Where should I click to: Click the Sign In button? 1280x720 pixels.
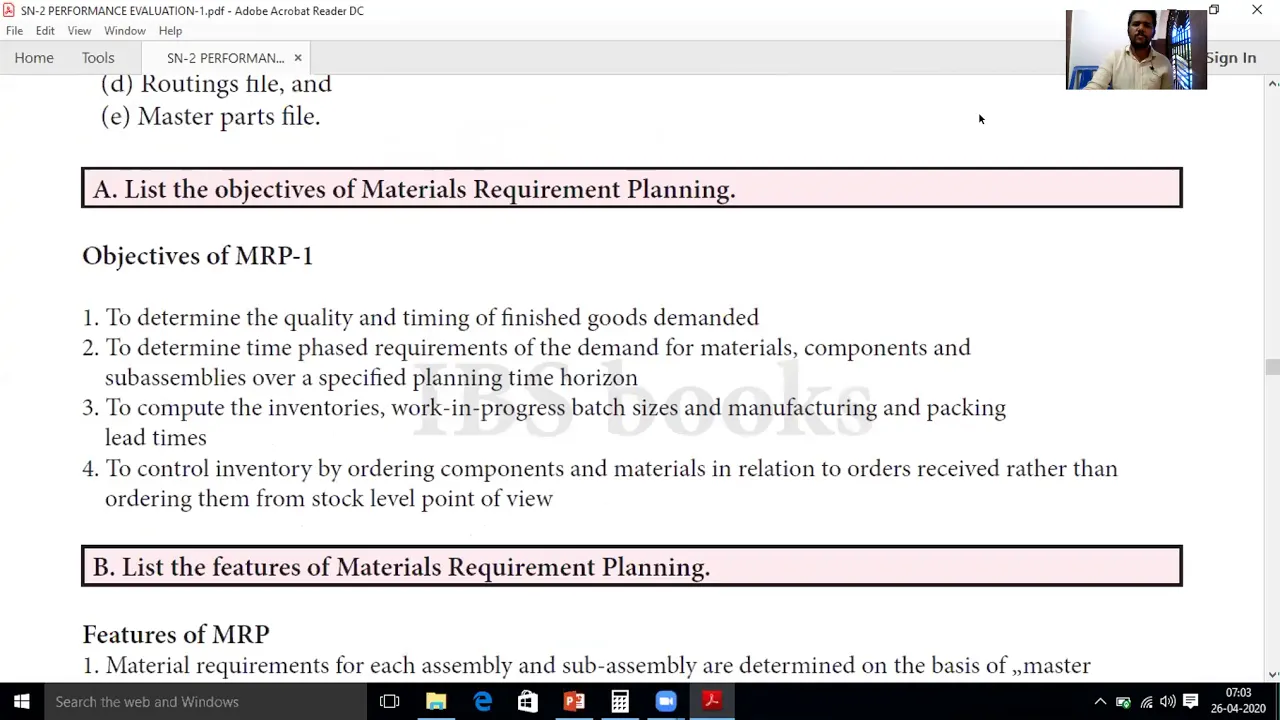(1231, 58)
